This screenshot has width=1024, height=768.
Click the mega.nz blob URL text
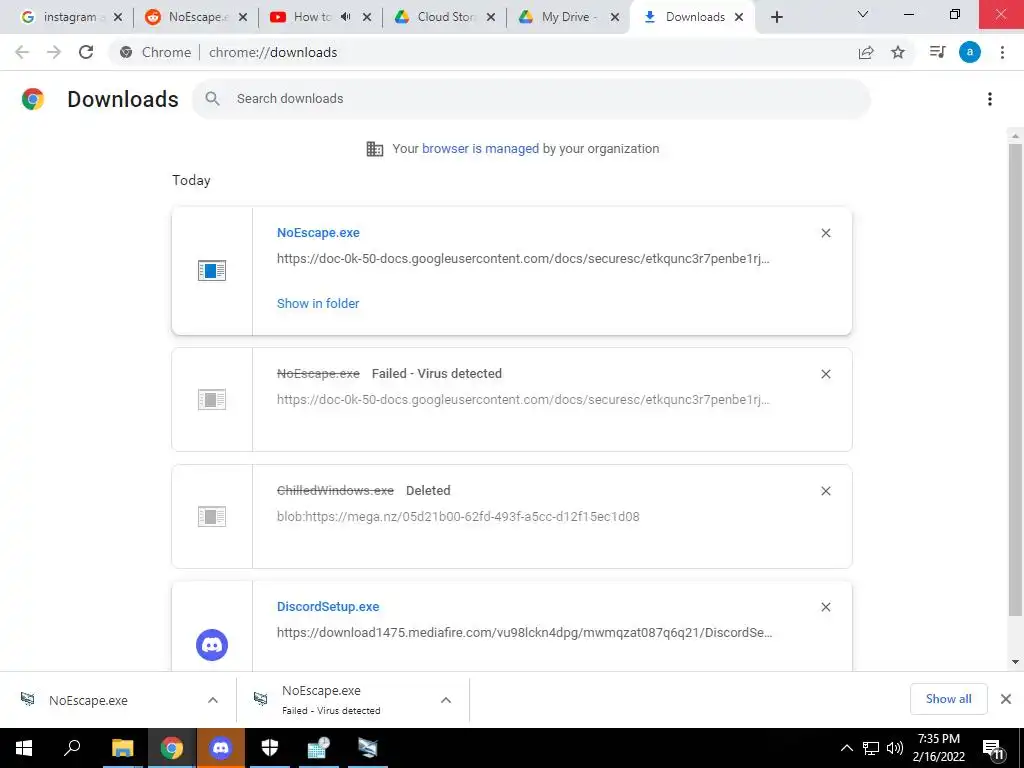458,517
